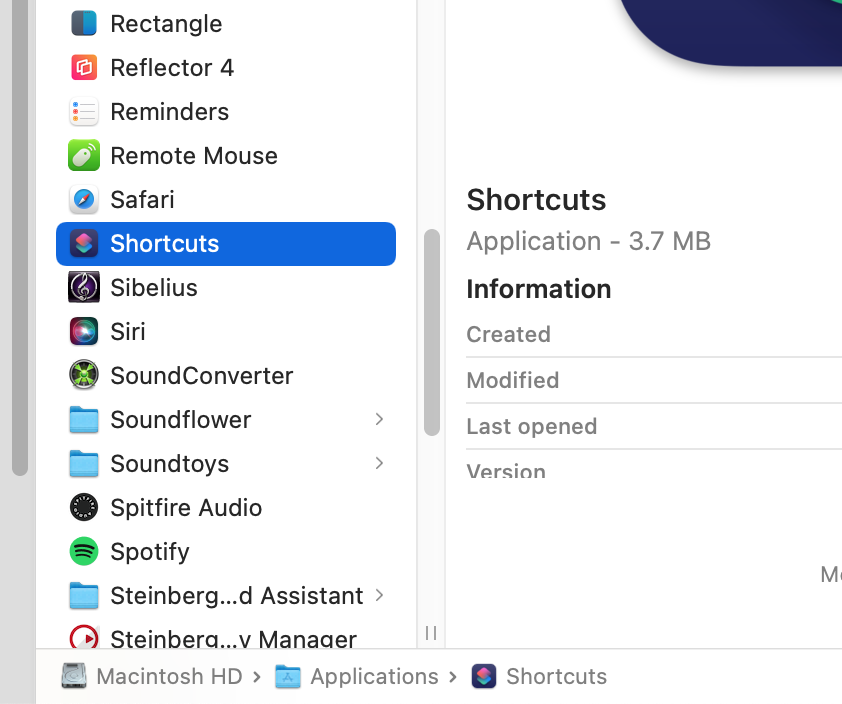Expand the Steinberg...d Assistant folder chevron
842x704 pixels.
click(379, 596)
